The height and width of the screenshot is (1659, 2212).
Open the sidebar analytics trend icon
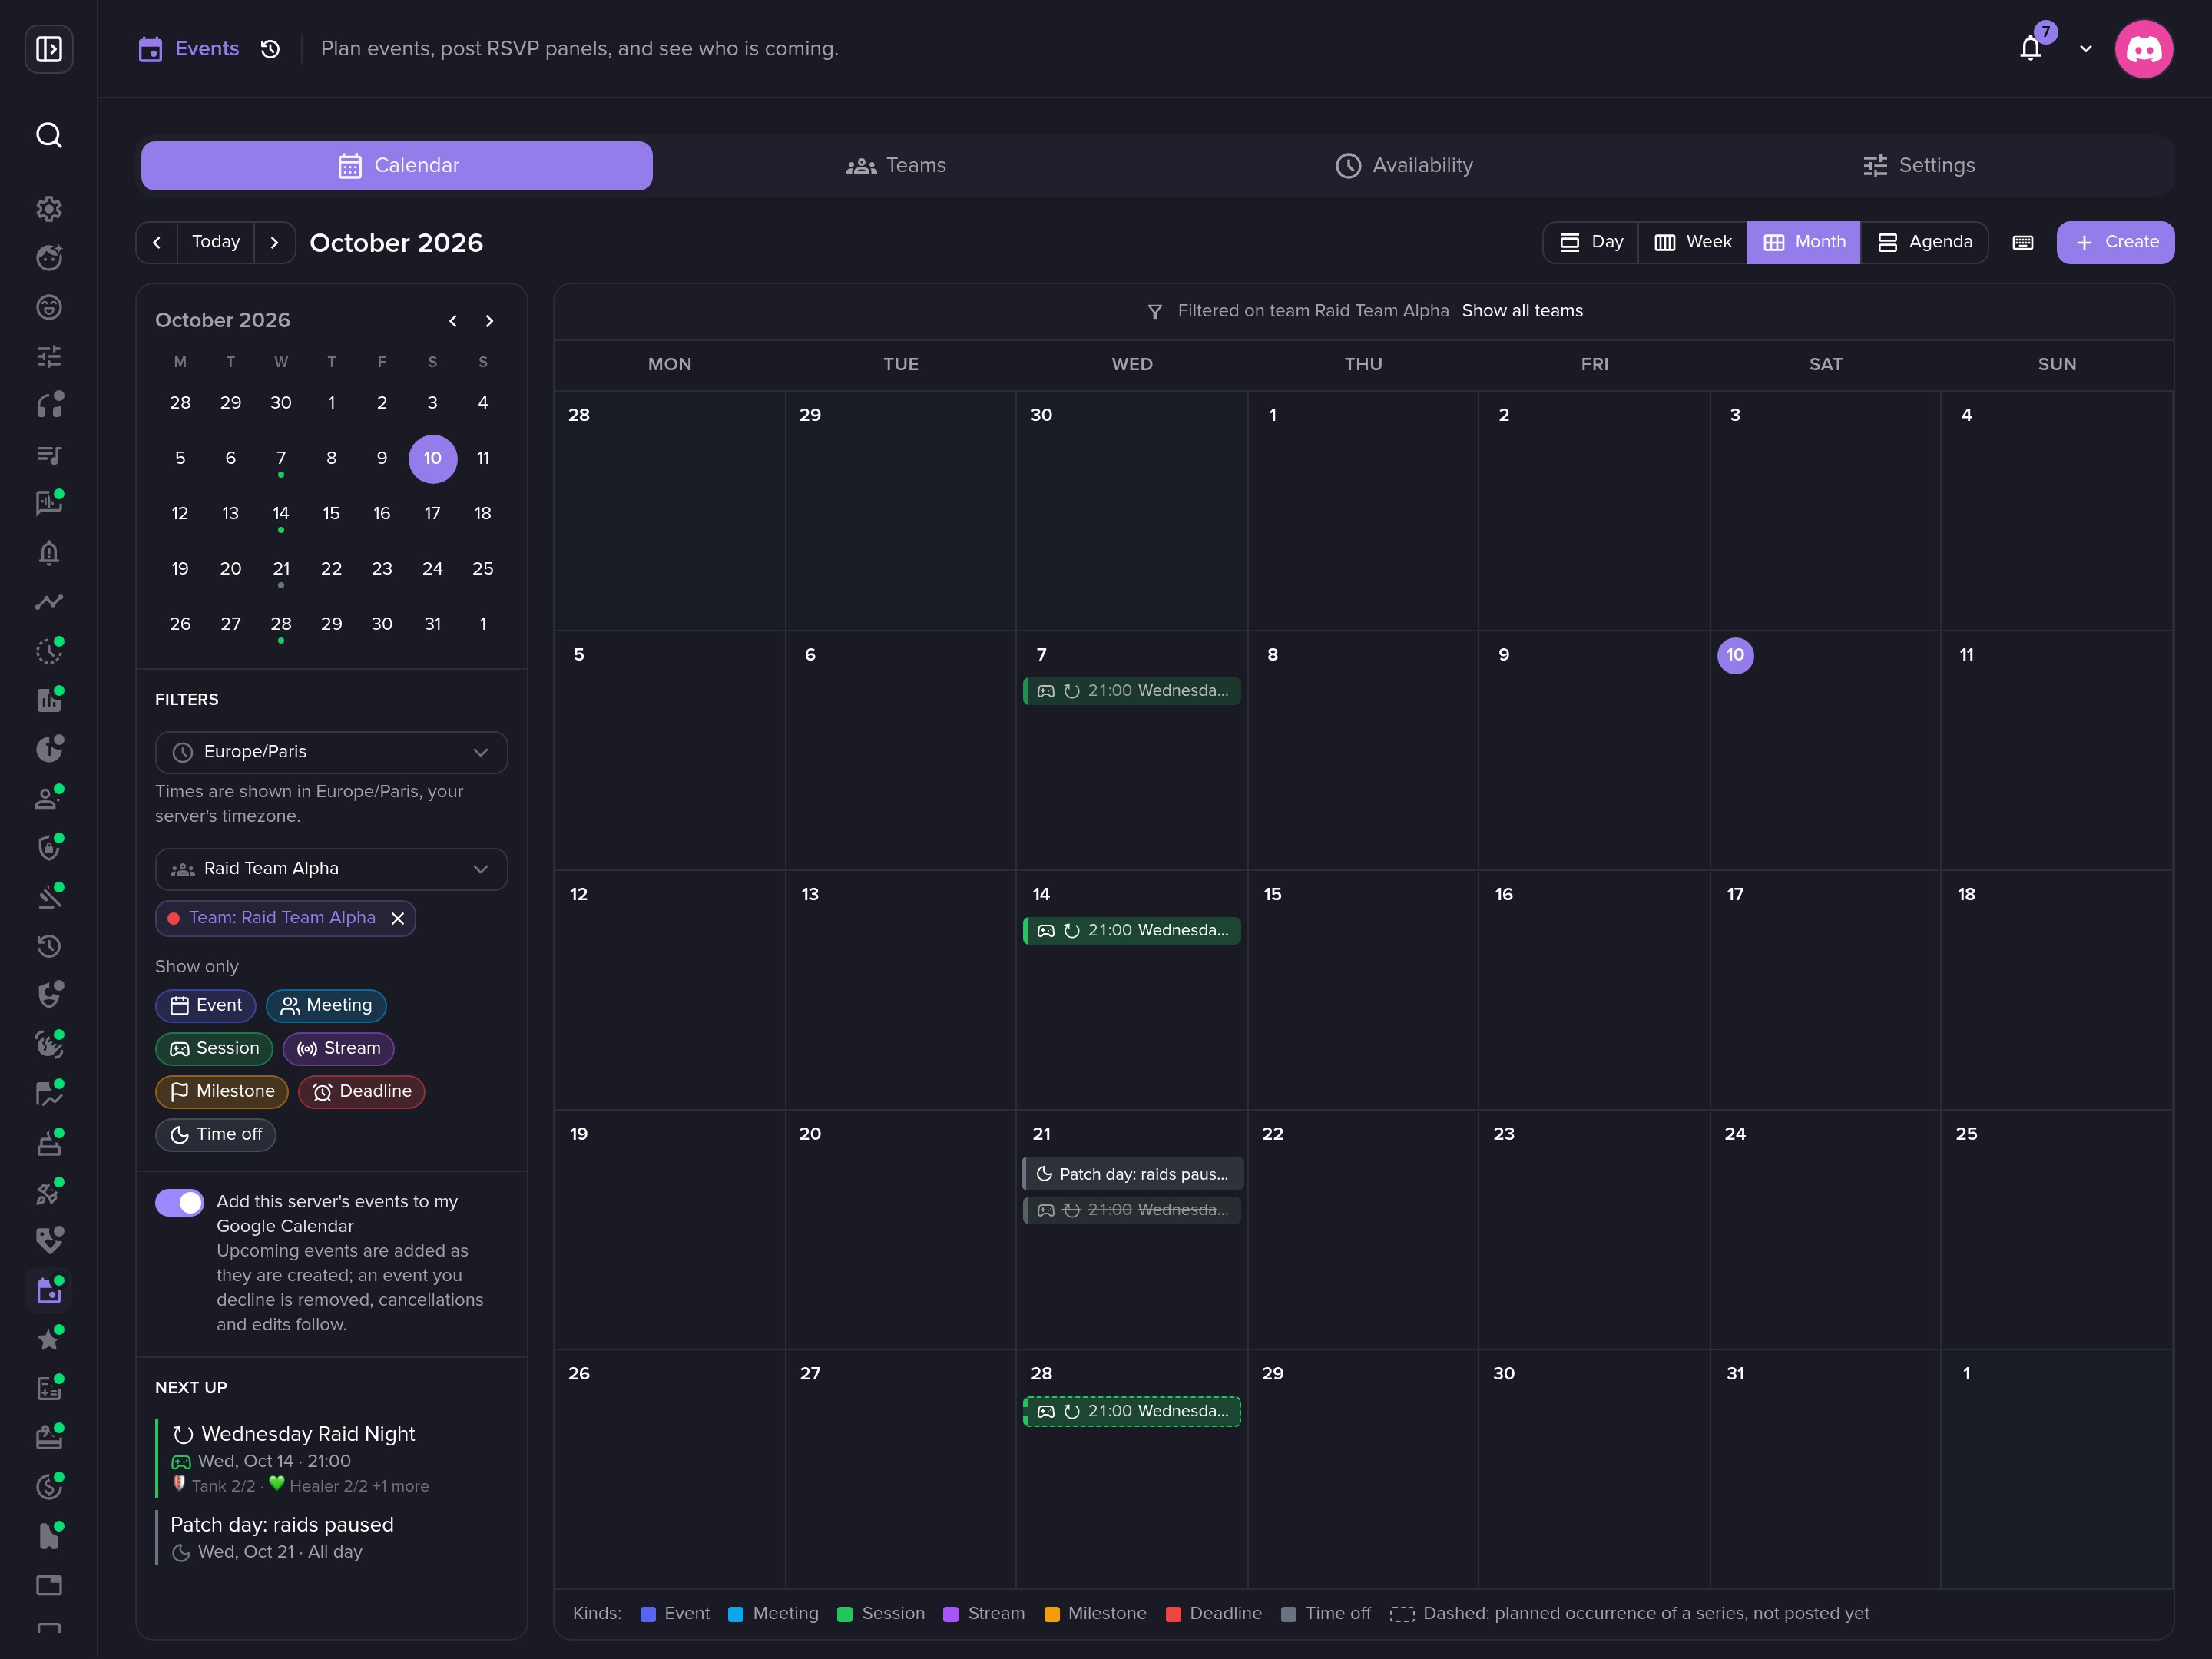coord(49,602)
